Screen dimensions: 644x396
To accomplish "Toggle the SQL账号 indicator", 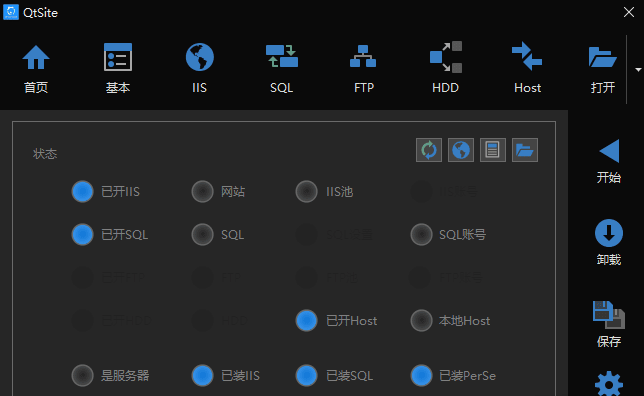I will coord(421,235).
